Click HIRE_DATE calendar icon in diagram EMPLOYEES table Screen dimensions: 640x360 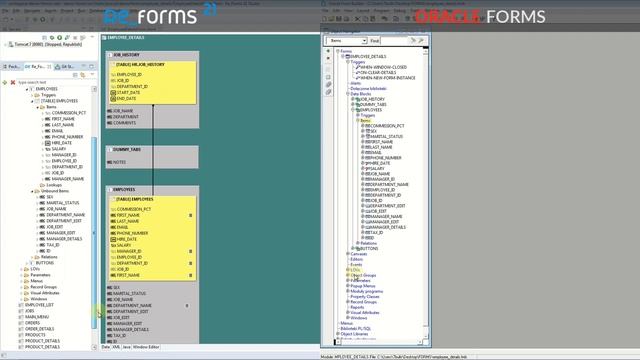(x=113, y=239)
